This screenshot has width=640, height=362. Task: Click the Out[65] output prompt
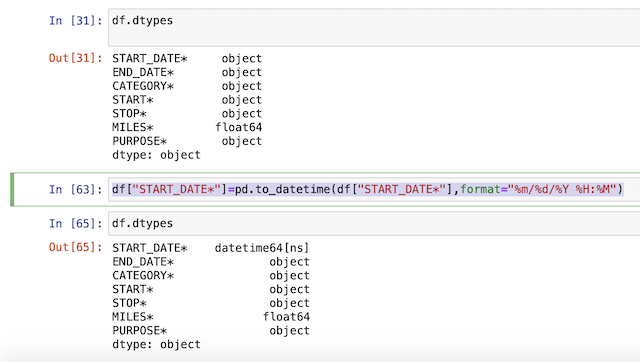pos(76,247)
